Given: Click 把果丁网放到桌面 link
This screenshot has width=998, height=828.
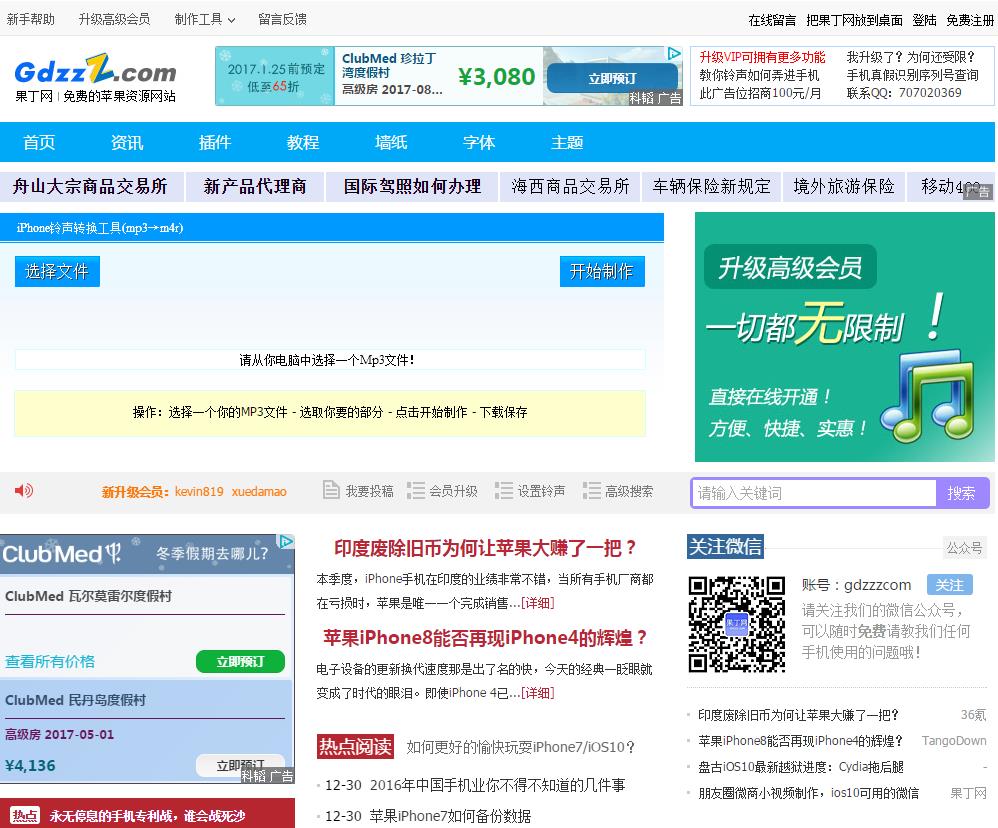Looking at the screenshot, I should pyautogui.click(x=854, y=20).
